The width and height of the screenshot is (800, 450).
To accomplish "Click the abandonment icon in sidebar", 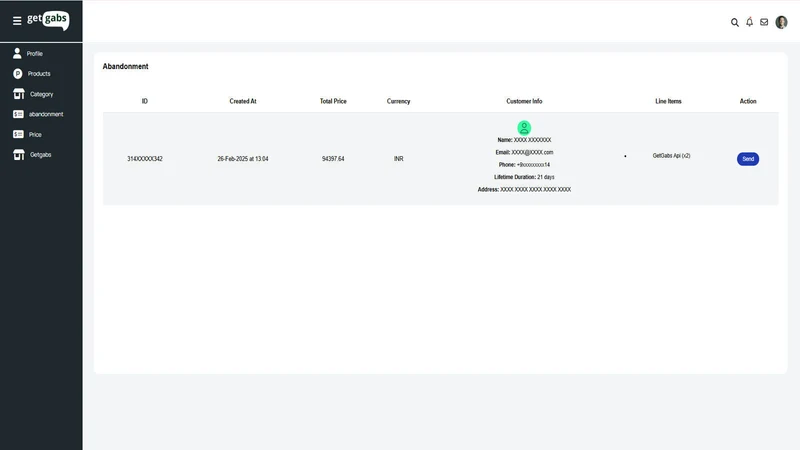I will tap(18, 114).
